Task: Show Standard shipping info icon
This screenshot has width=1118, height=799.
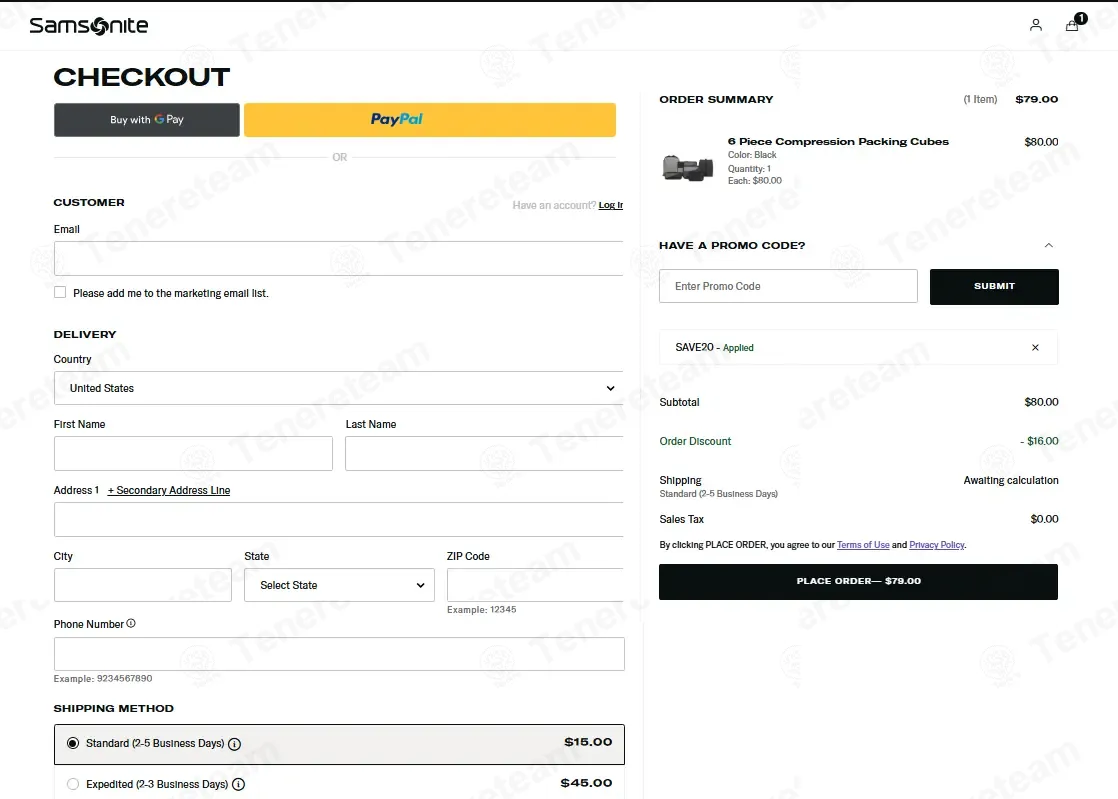Action: click(234, 743)
